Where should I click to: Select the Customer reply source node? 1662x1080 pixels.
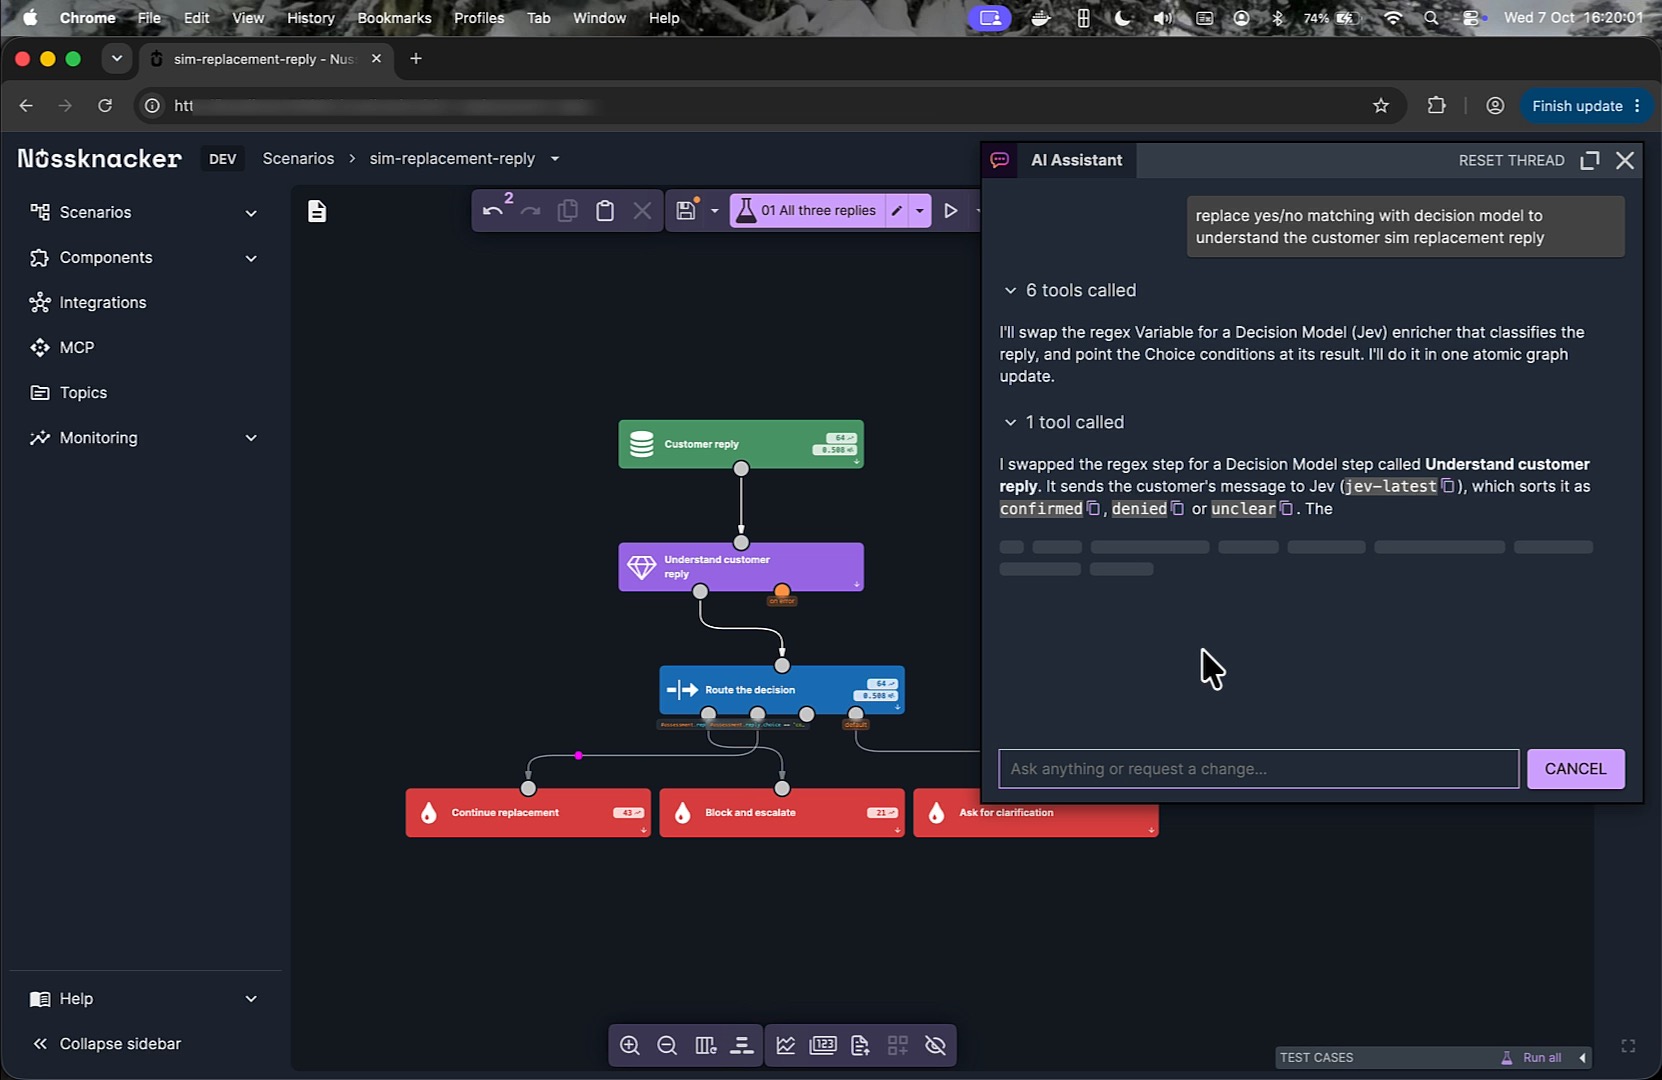coord(741,444)
